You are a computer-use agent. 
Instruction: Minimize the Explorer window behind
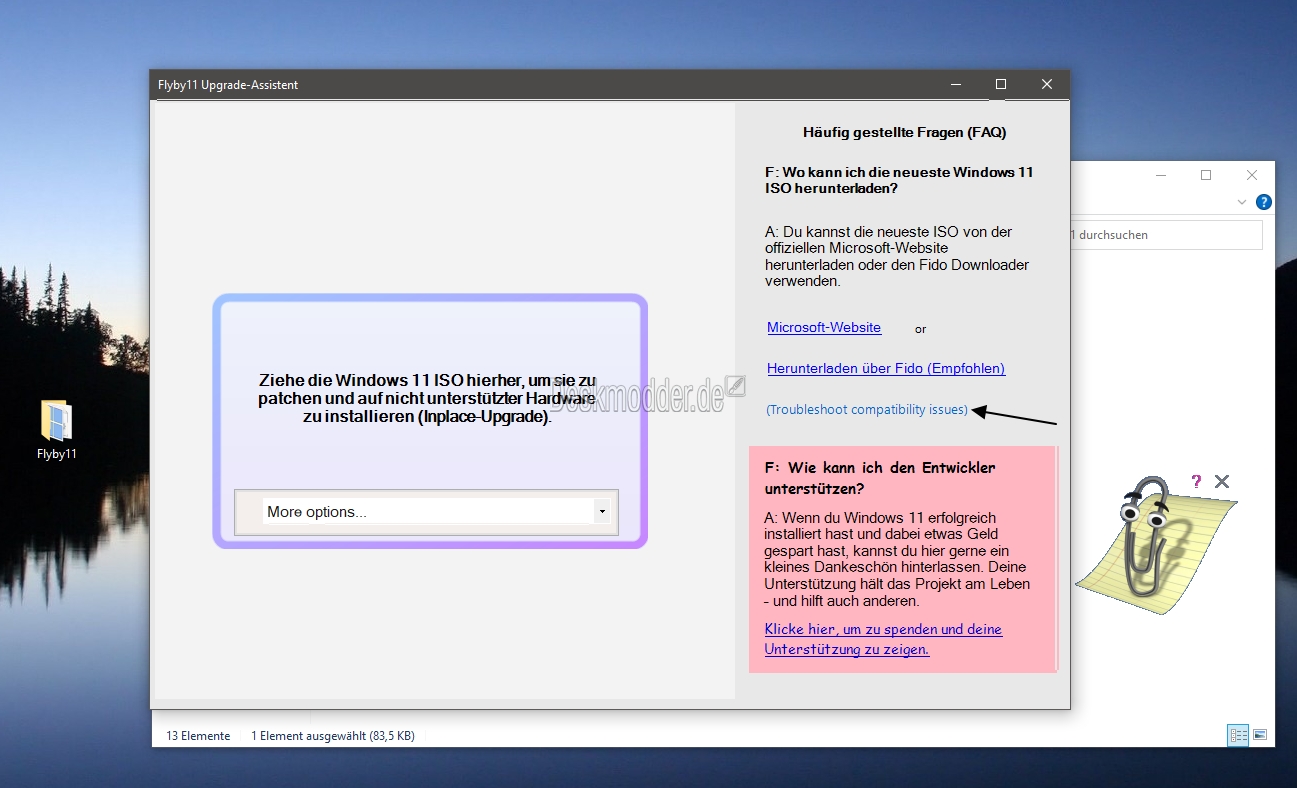click(1160, 175)
